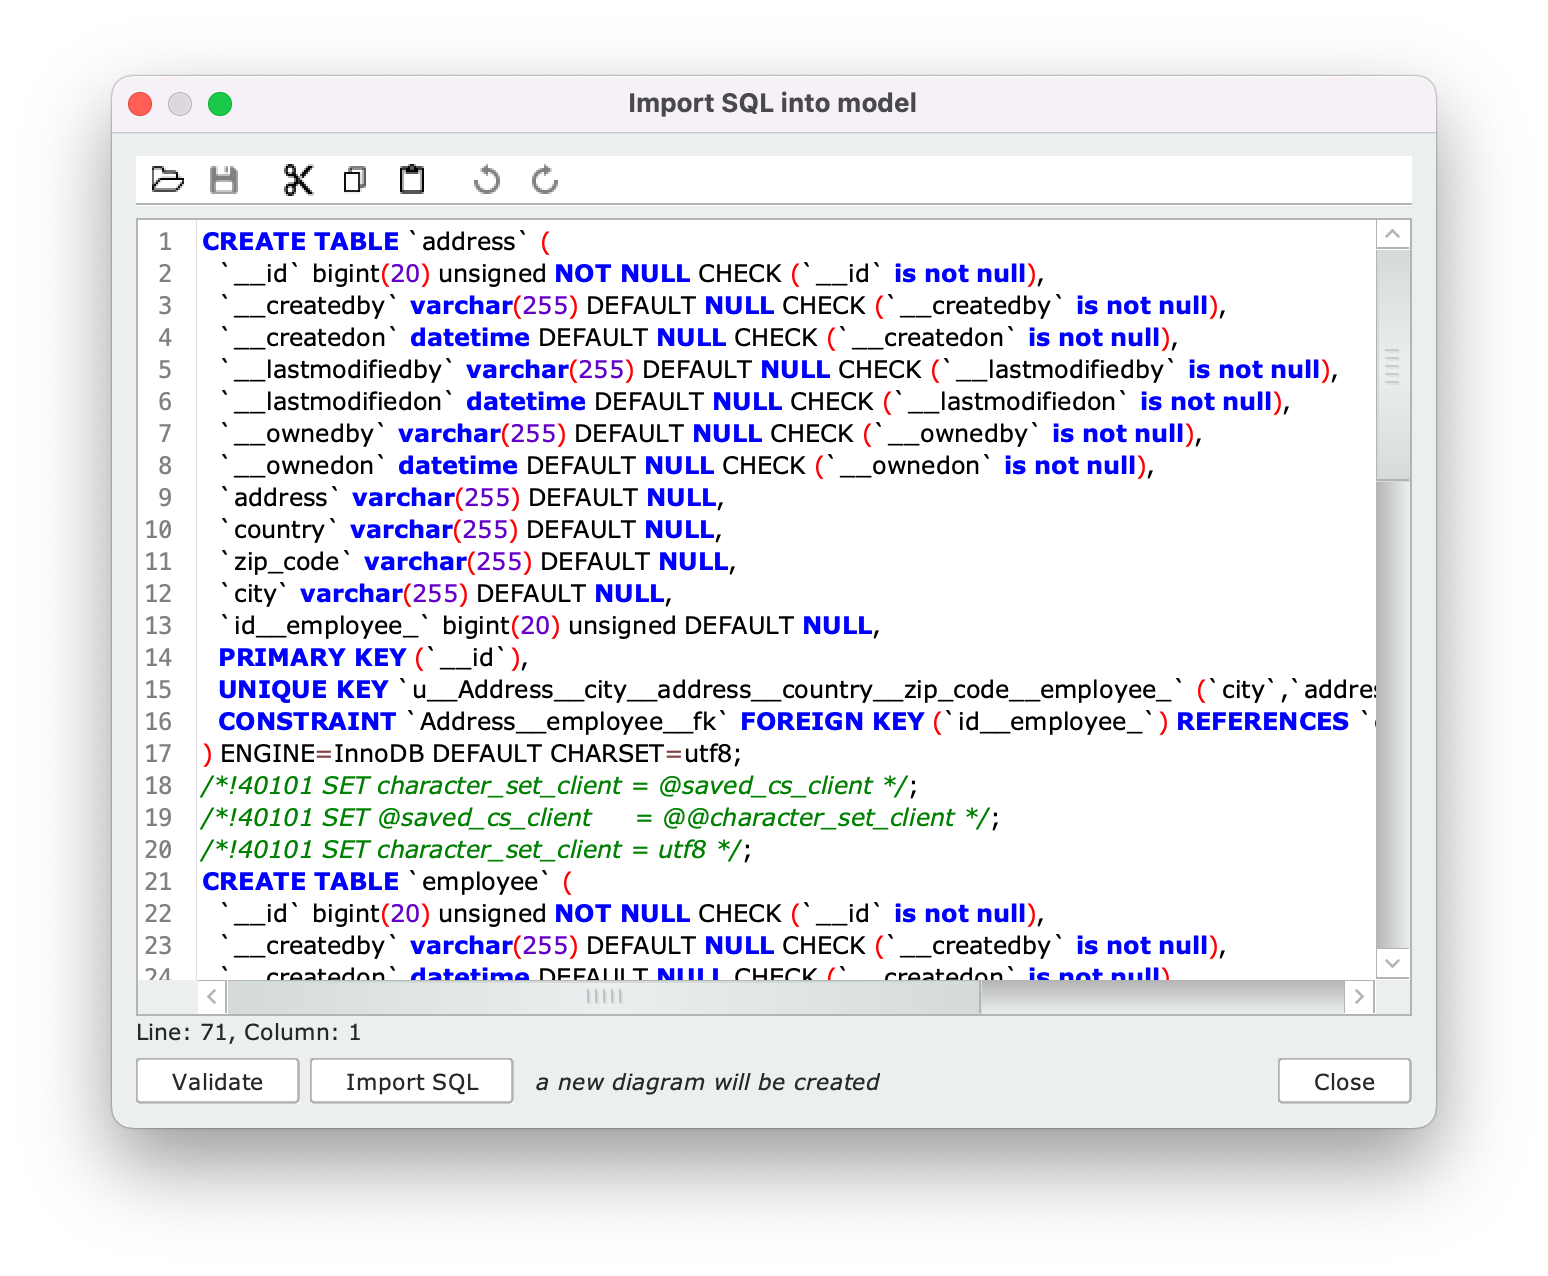Click line number 1 in the gutter

165,242
